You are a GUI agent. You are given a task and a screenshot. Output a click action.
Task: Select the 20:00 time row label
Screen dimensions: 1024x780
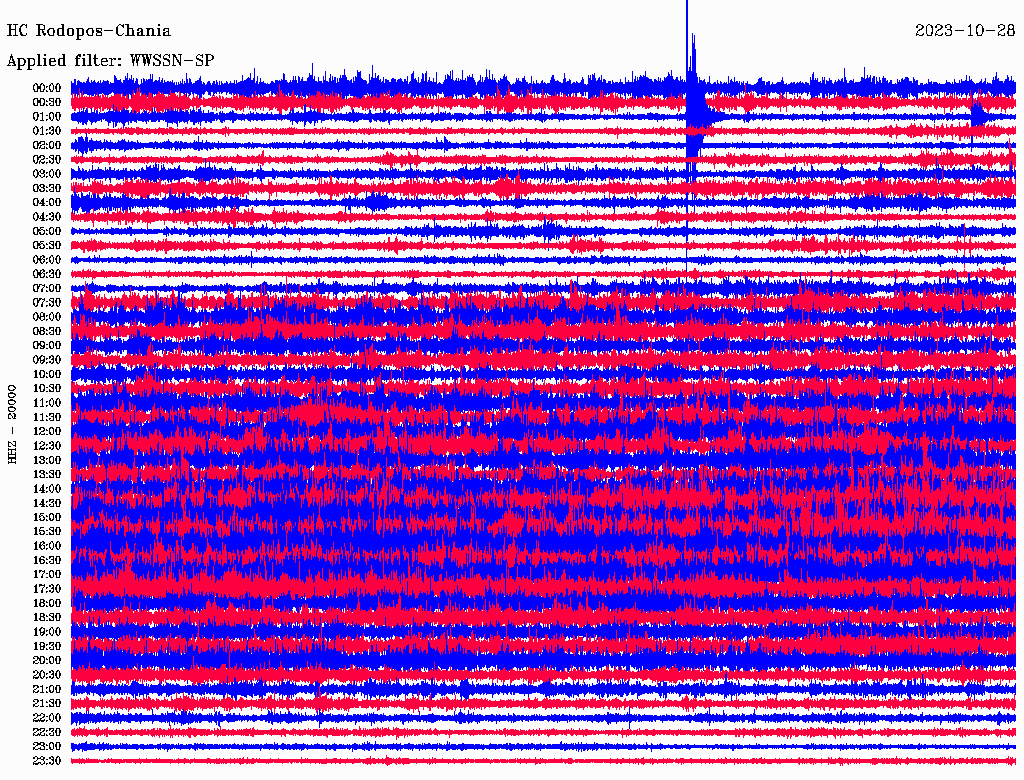tap(47, 661)
